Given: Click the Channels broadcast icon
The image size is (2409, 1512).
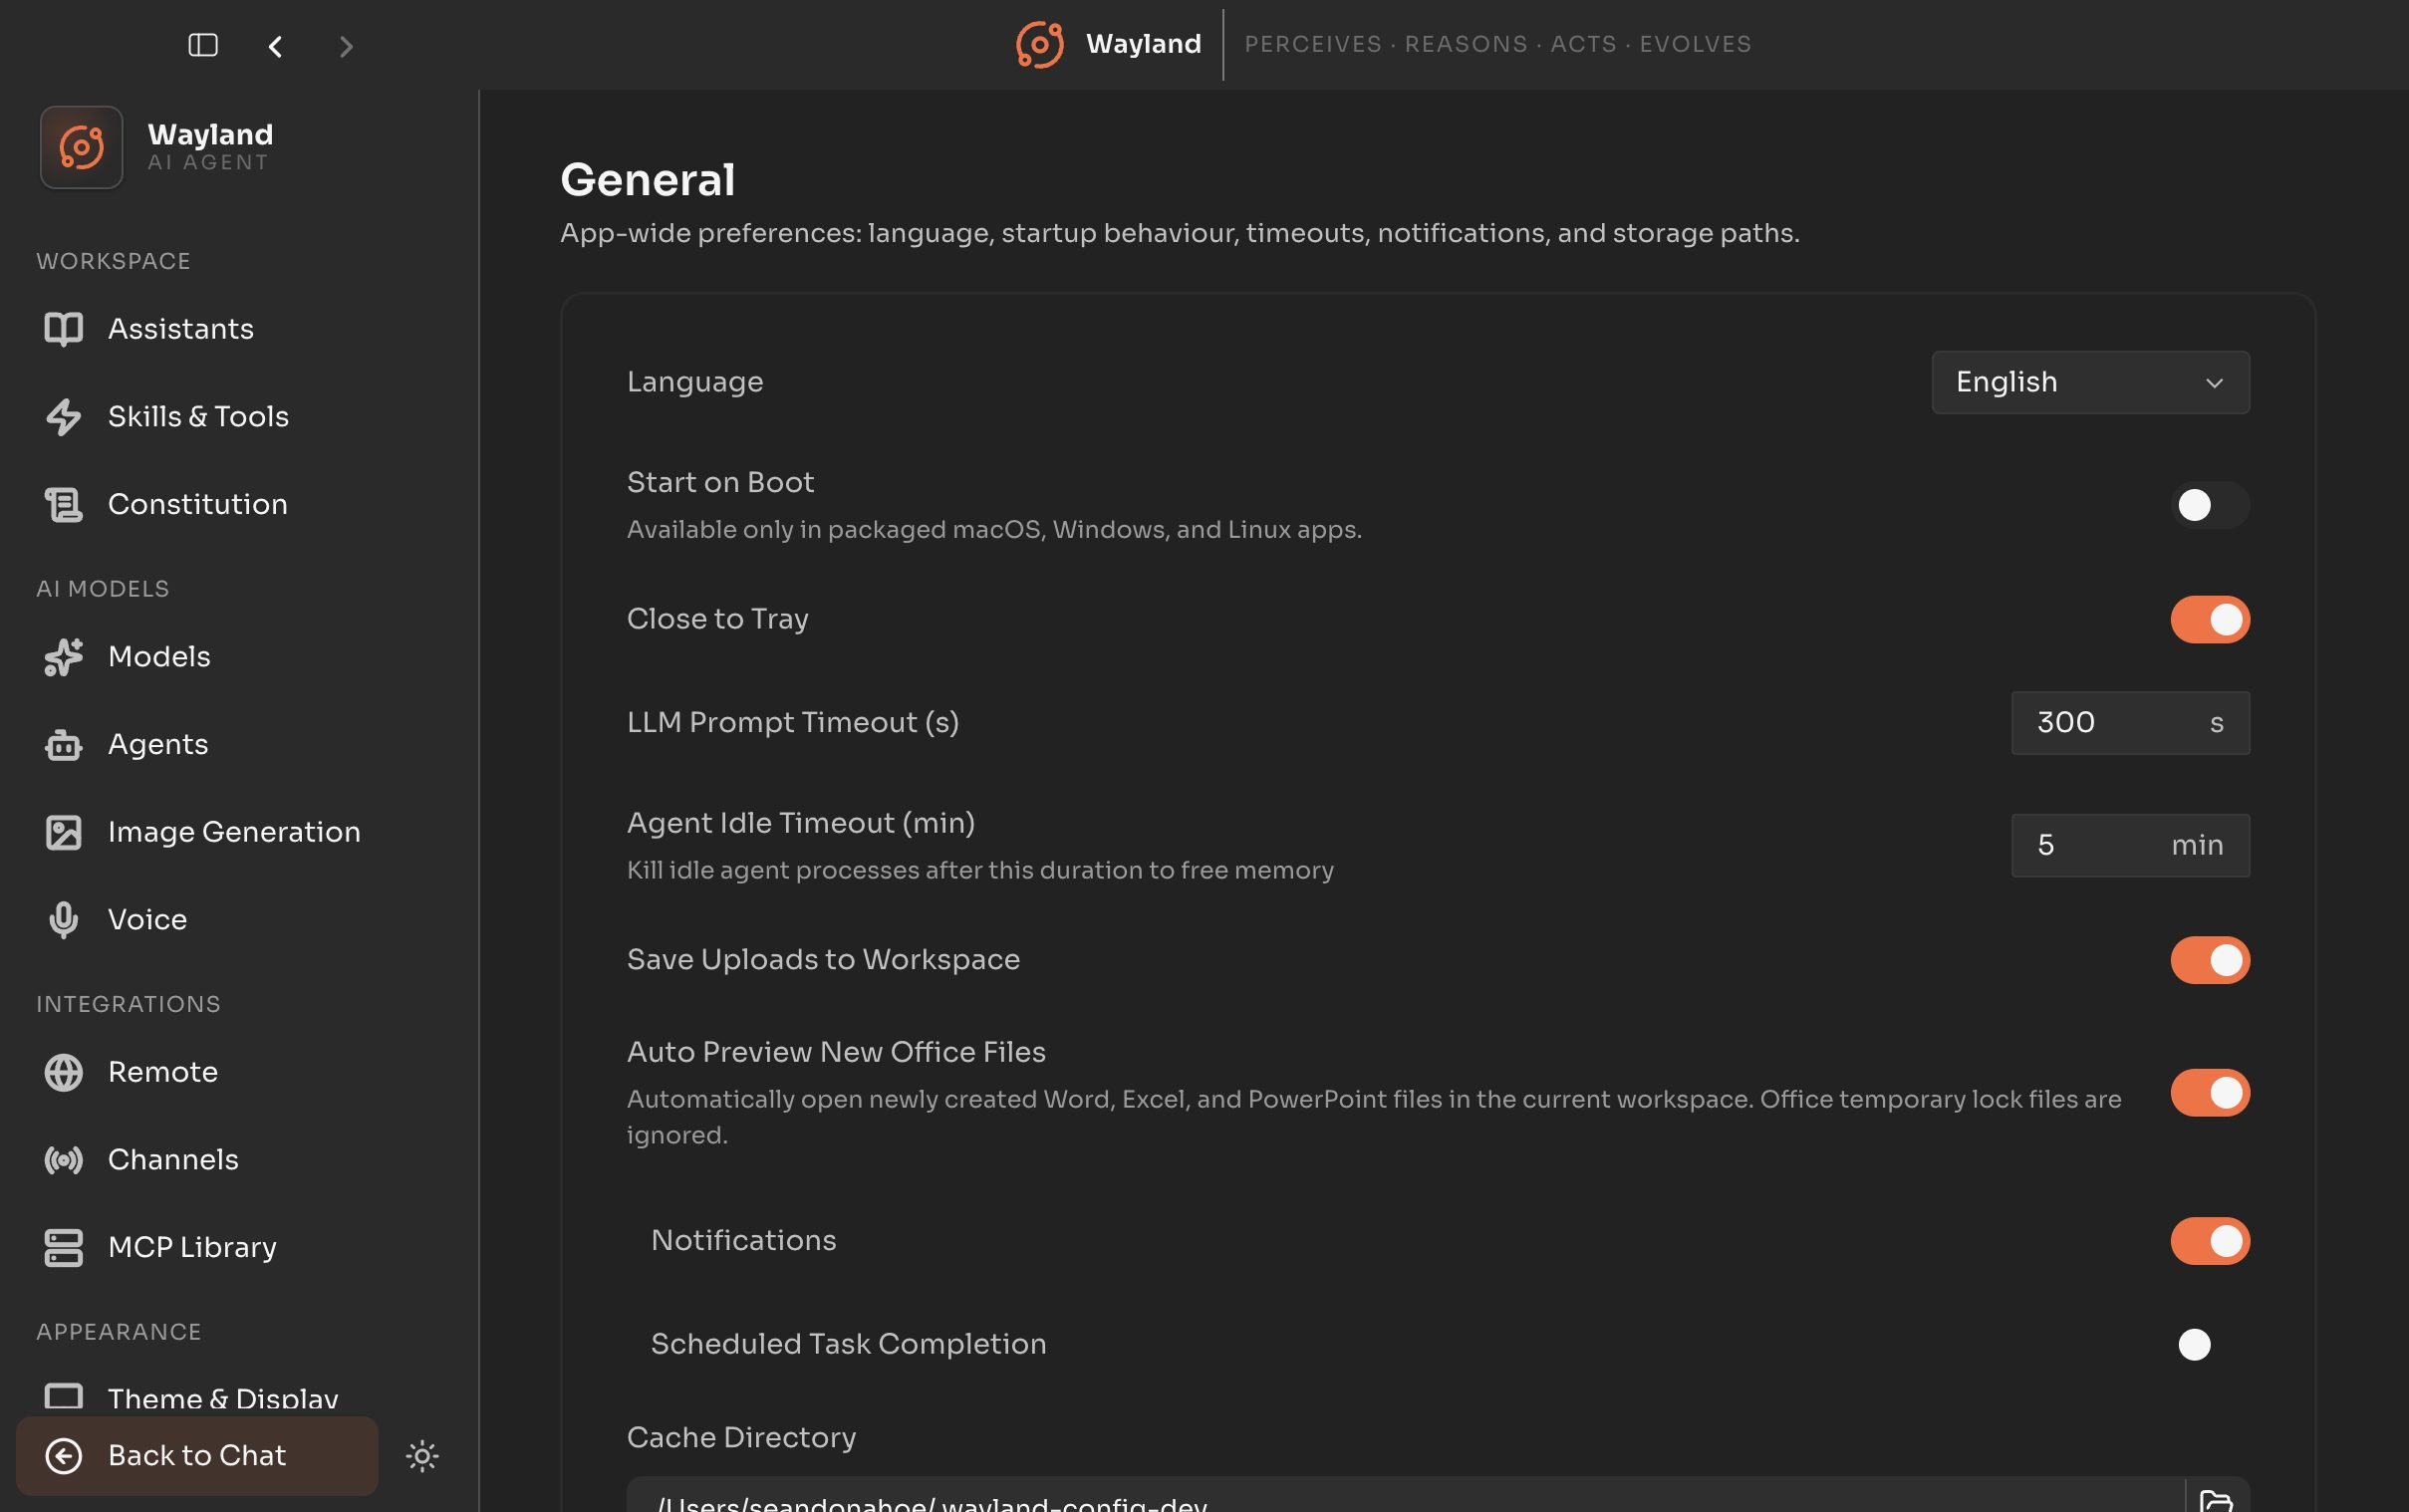Looking at the screenshot, I should click(x=63, y=1160).
